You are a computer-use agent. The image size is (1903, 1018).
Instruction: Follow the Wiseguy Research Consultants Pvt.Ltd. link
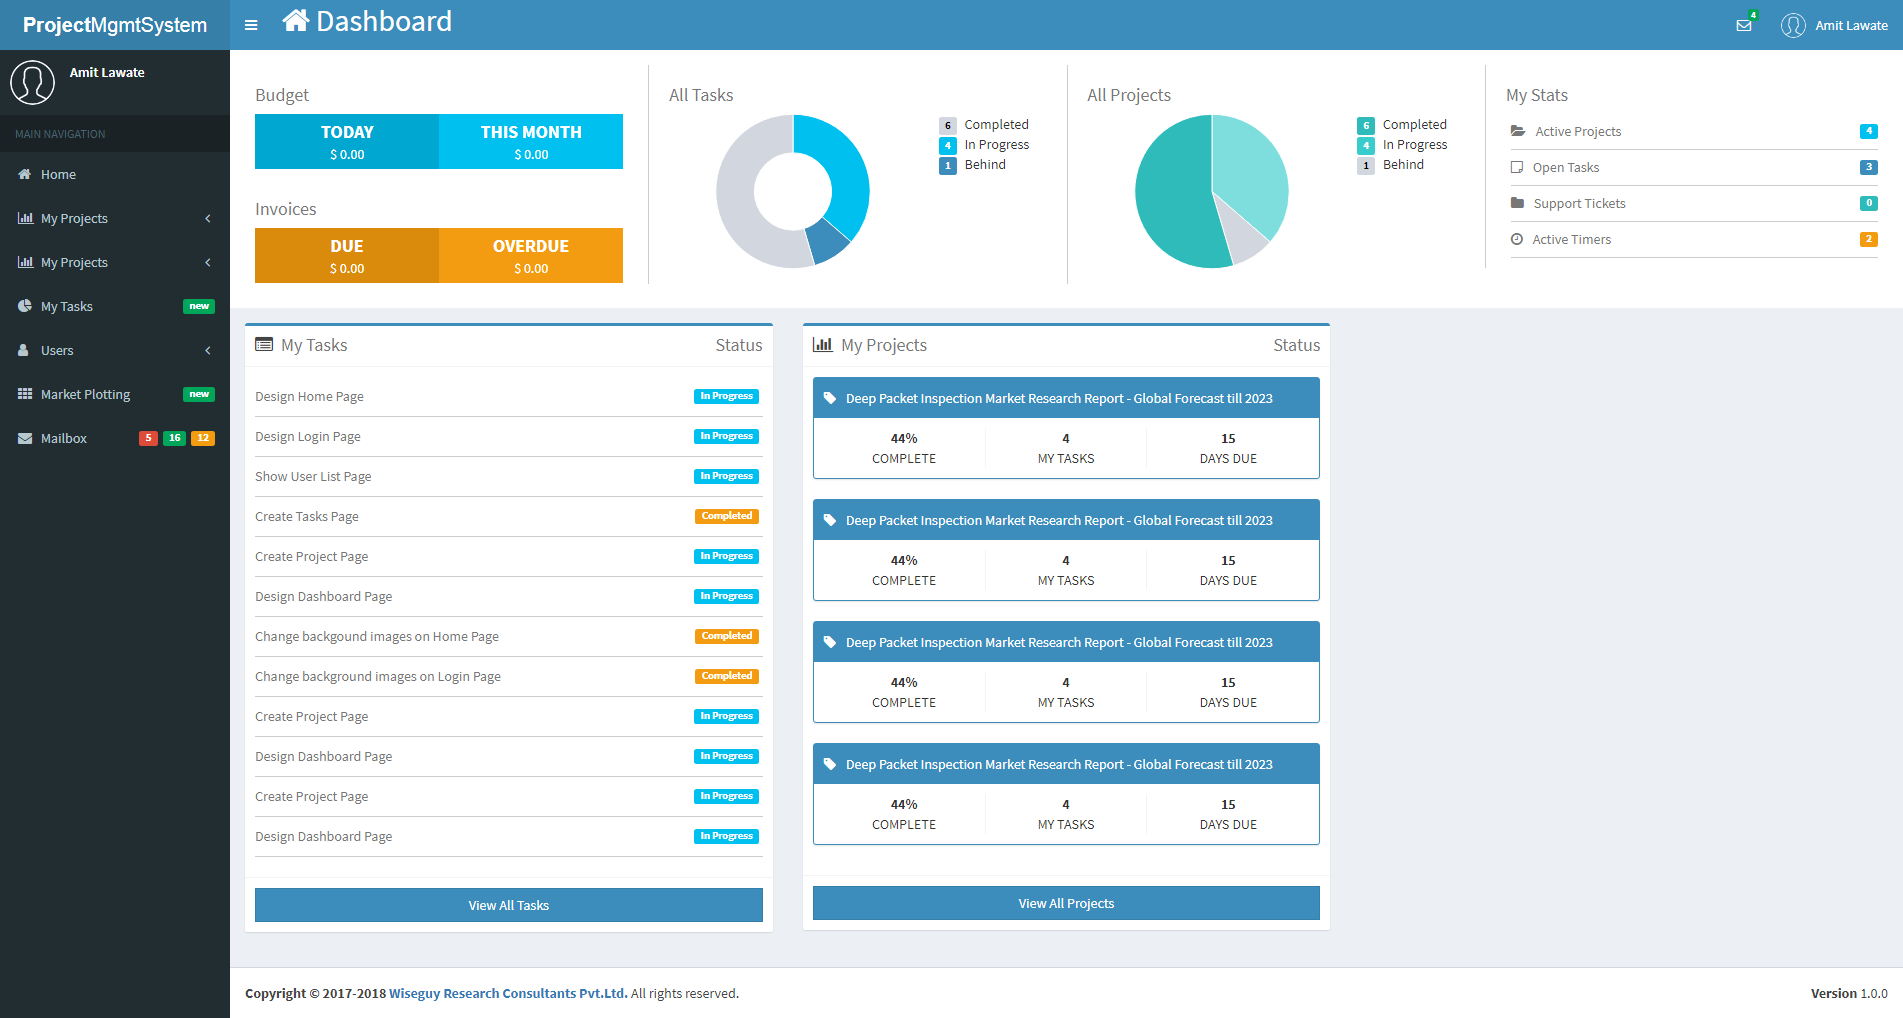pos(508,993)
